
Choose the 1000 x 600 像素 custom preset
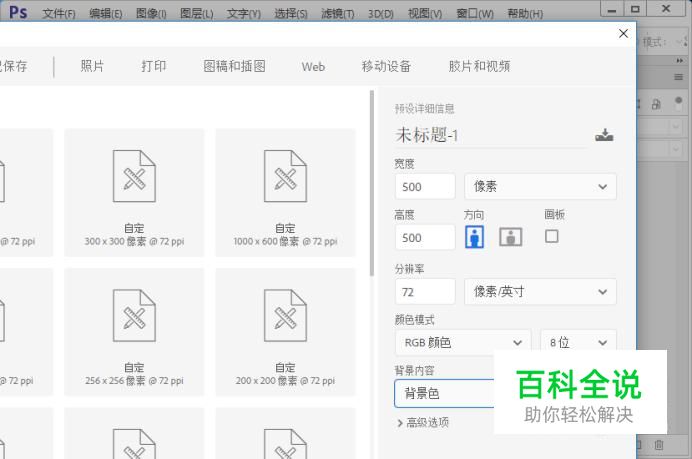(285, 192)
